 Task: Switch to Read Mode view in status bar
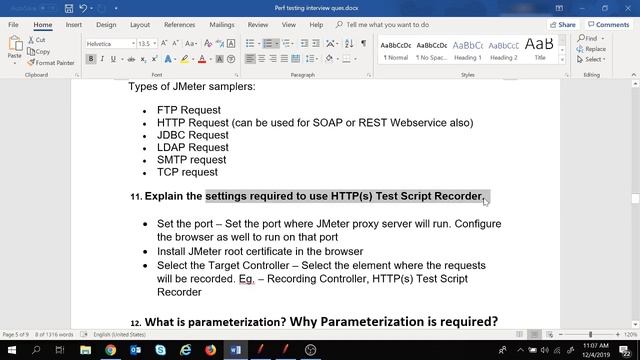519,335
